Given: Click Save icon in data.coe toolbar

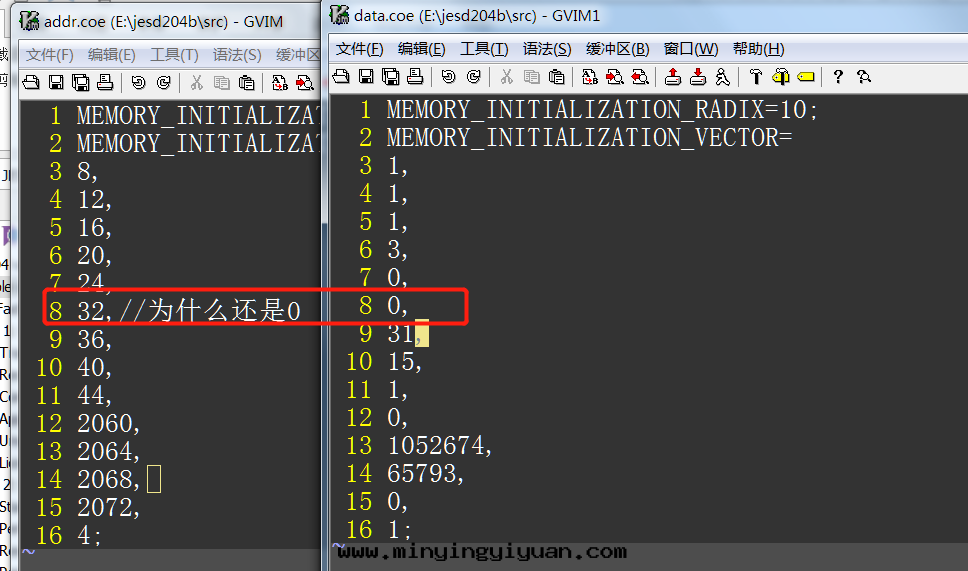Looking at the screenshot, I should point(365,77).
